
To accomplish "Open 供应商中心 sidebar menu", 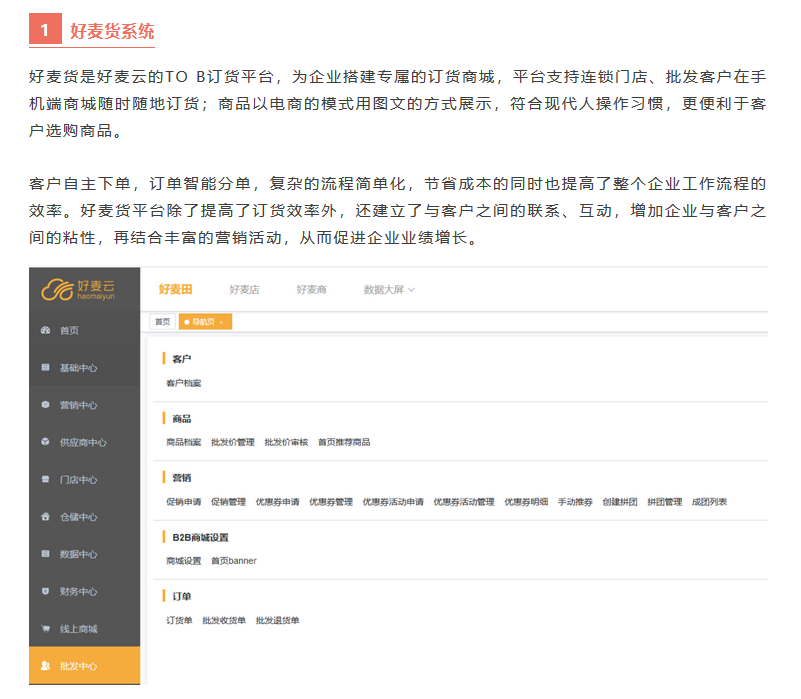I will (84, 442).
